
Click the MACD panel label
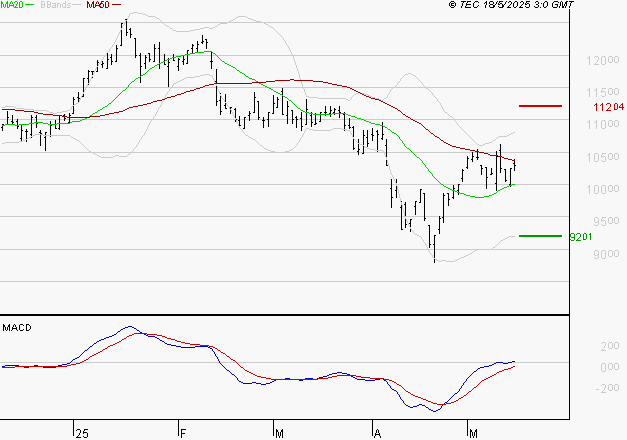tap(17, 328)
